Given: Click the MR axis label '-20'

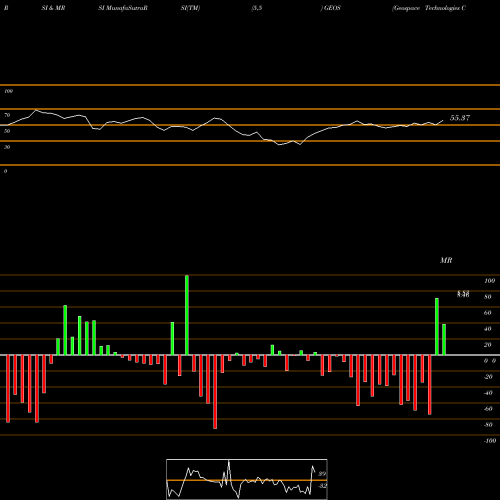Looking at the screenshot, I should click(x=488, y=377).
